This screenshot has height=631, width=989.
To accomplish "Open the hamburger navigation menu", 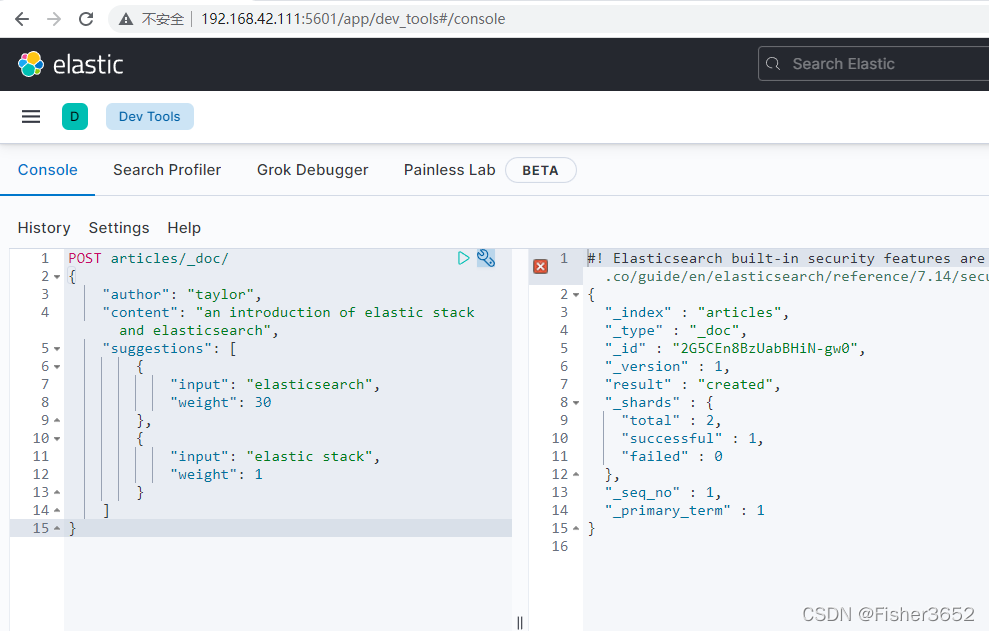I will (31, 117).
